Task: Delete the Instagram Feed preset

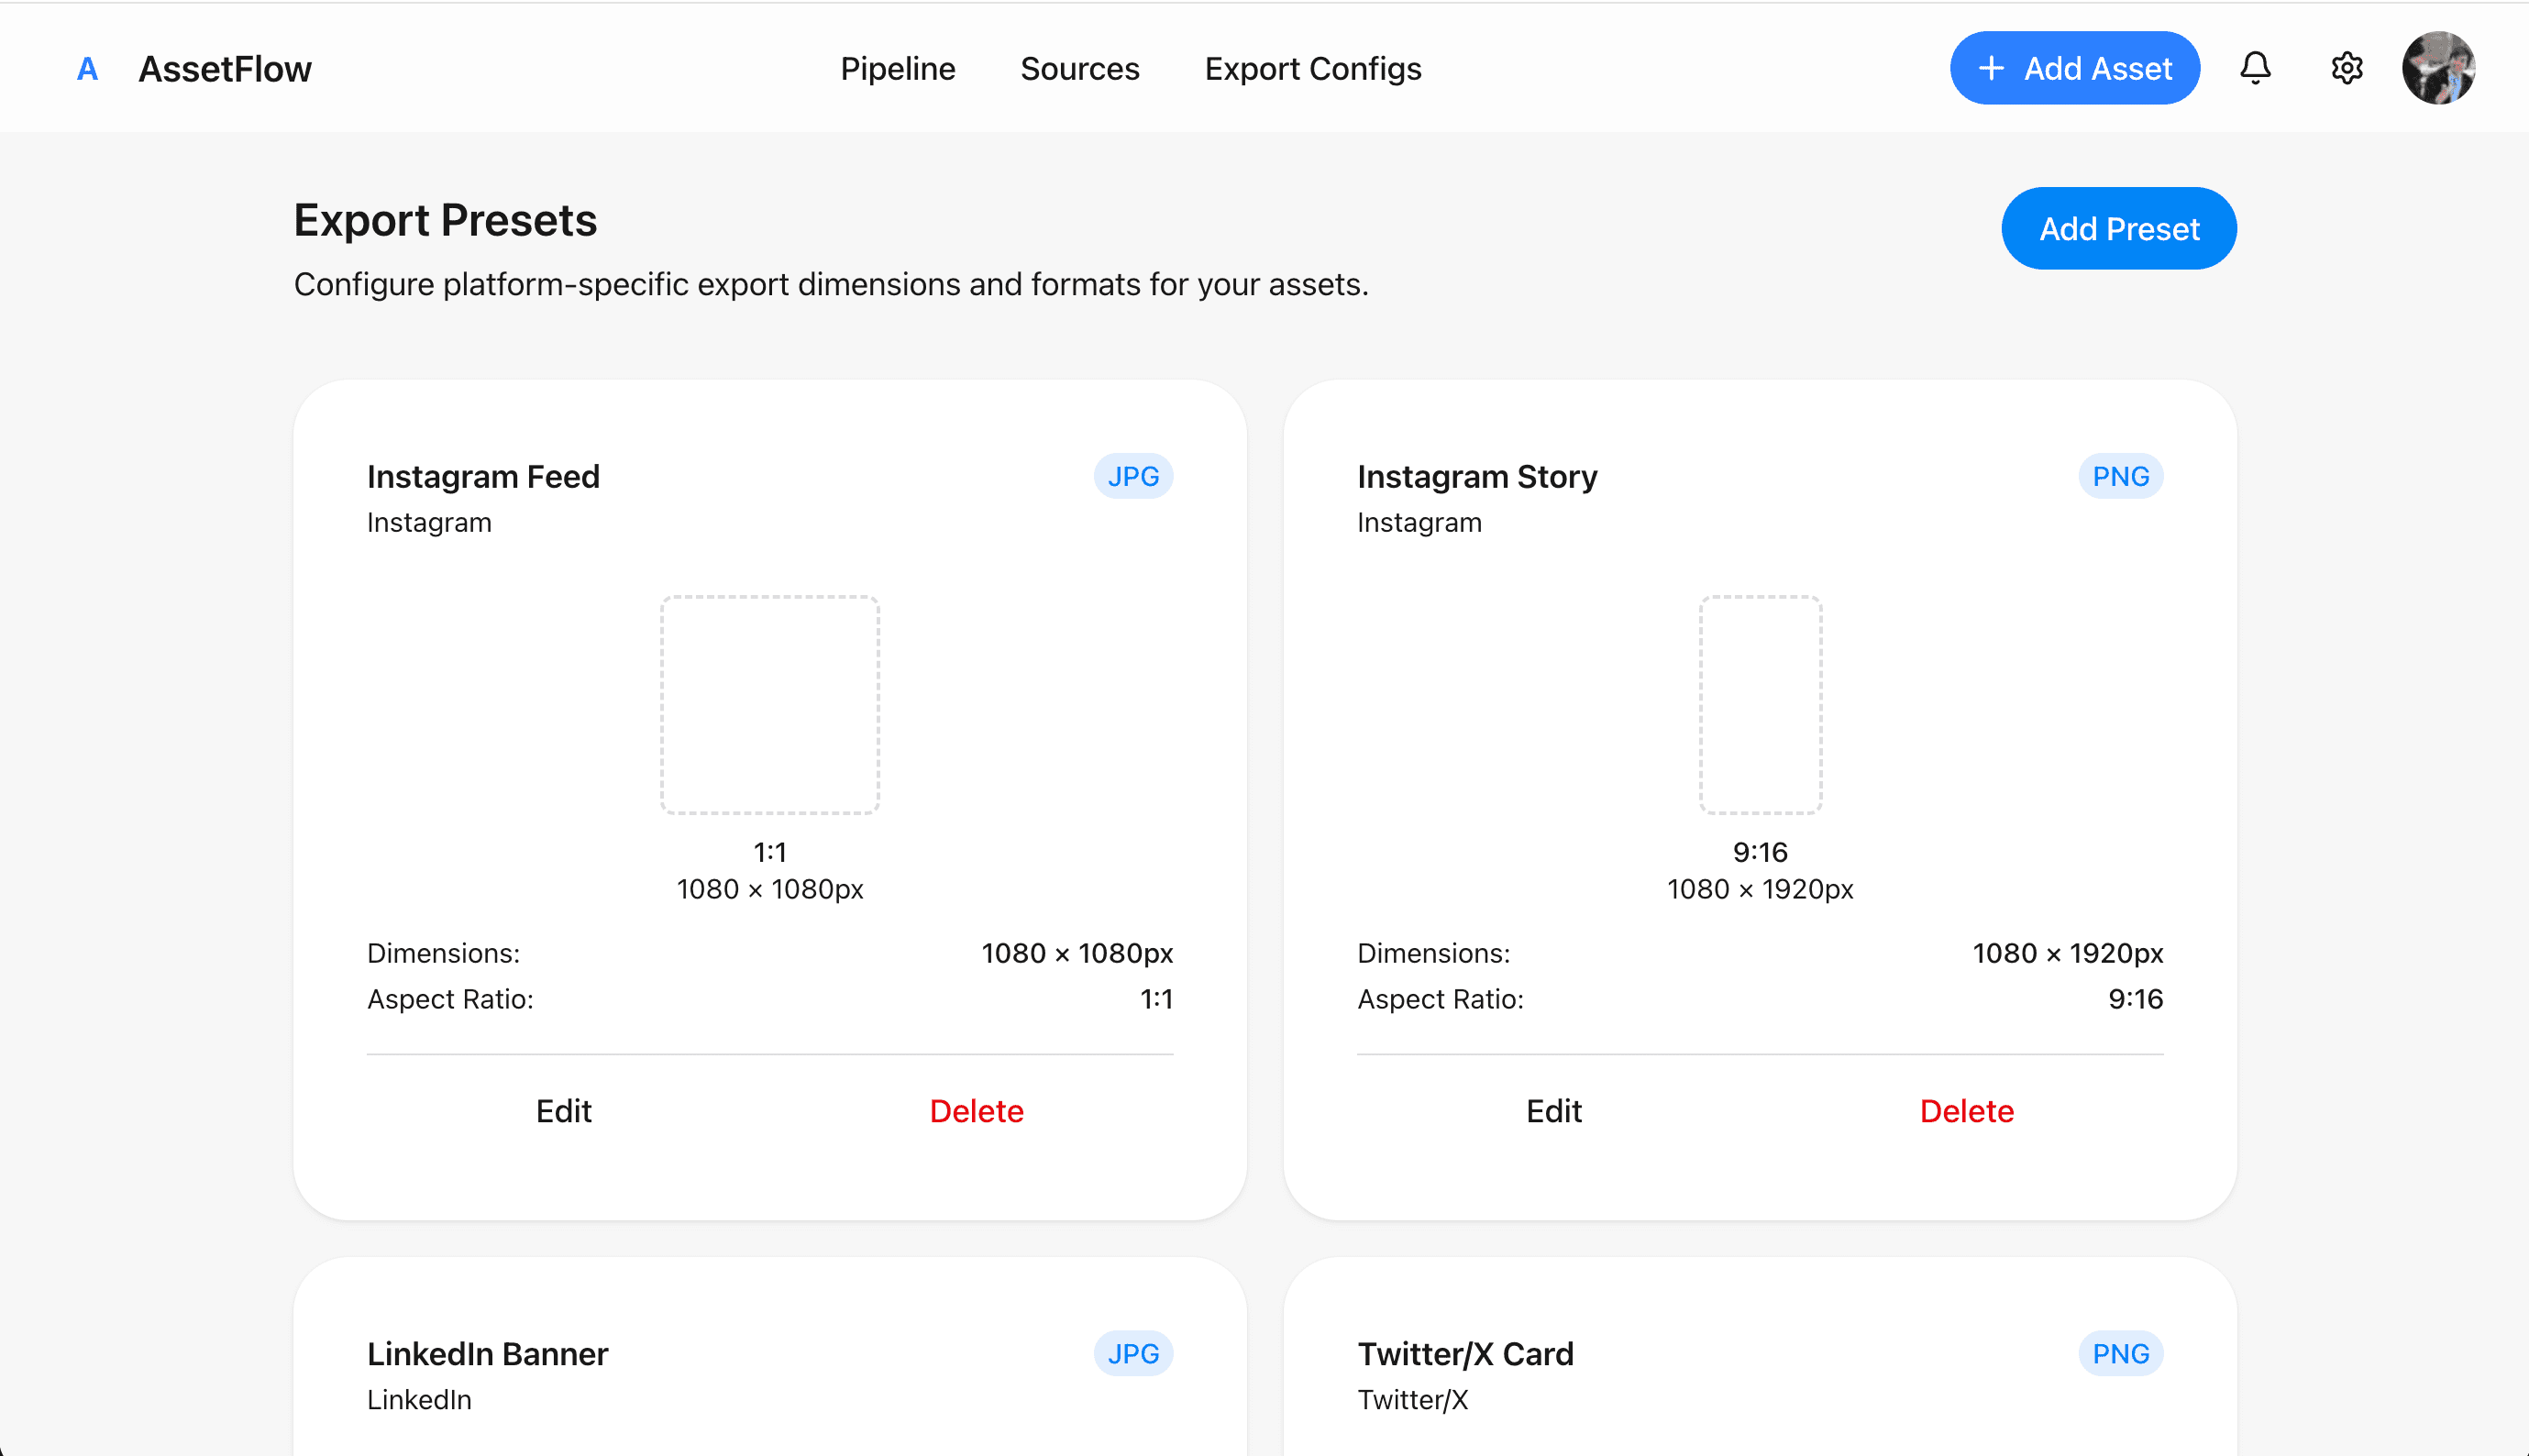Action: (976, 1111)
